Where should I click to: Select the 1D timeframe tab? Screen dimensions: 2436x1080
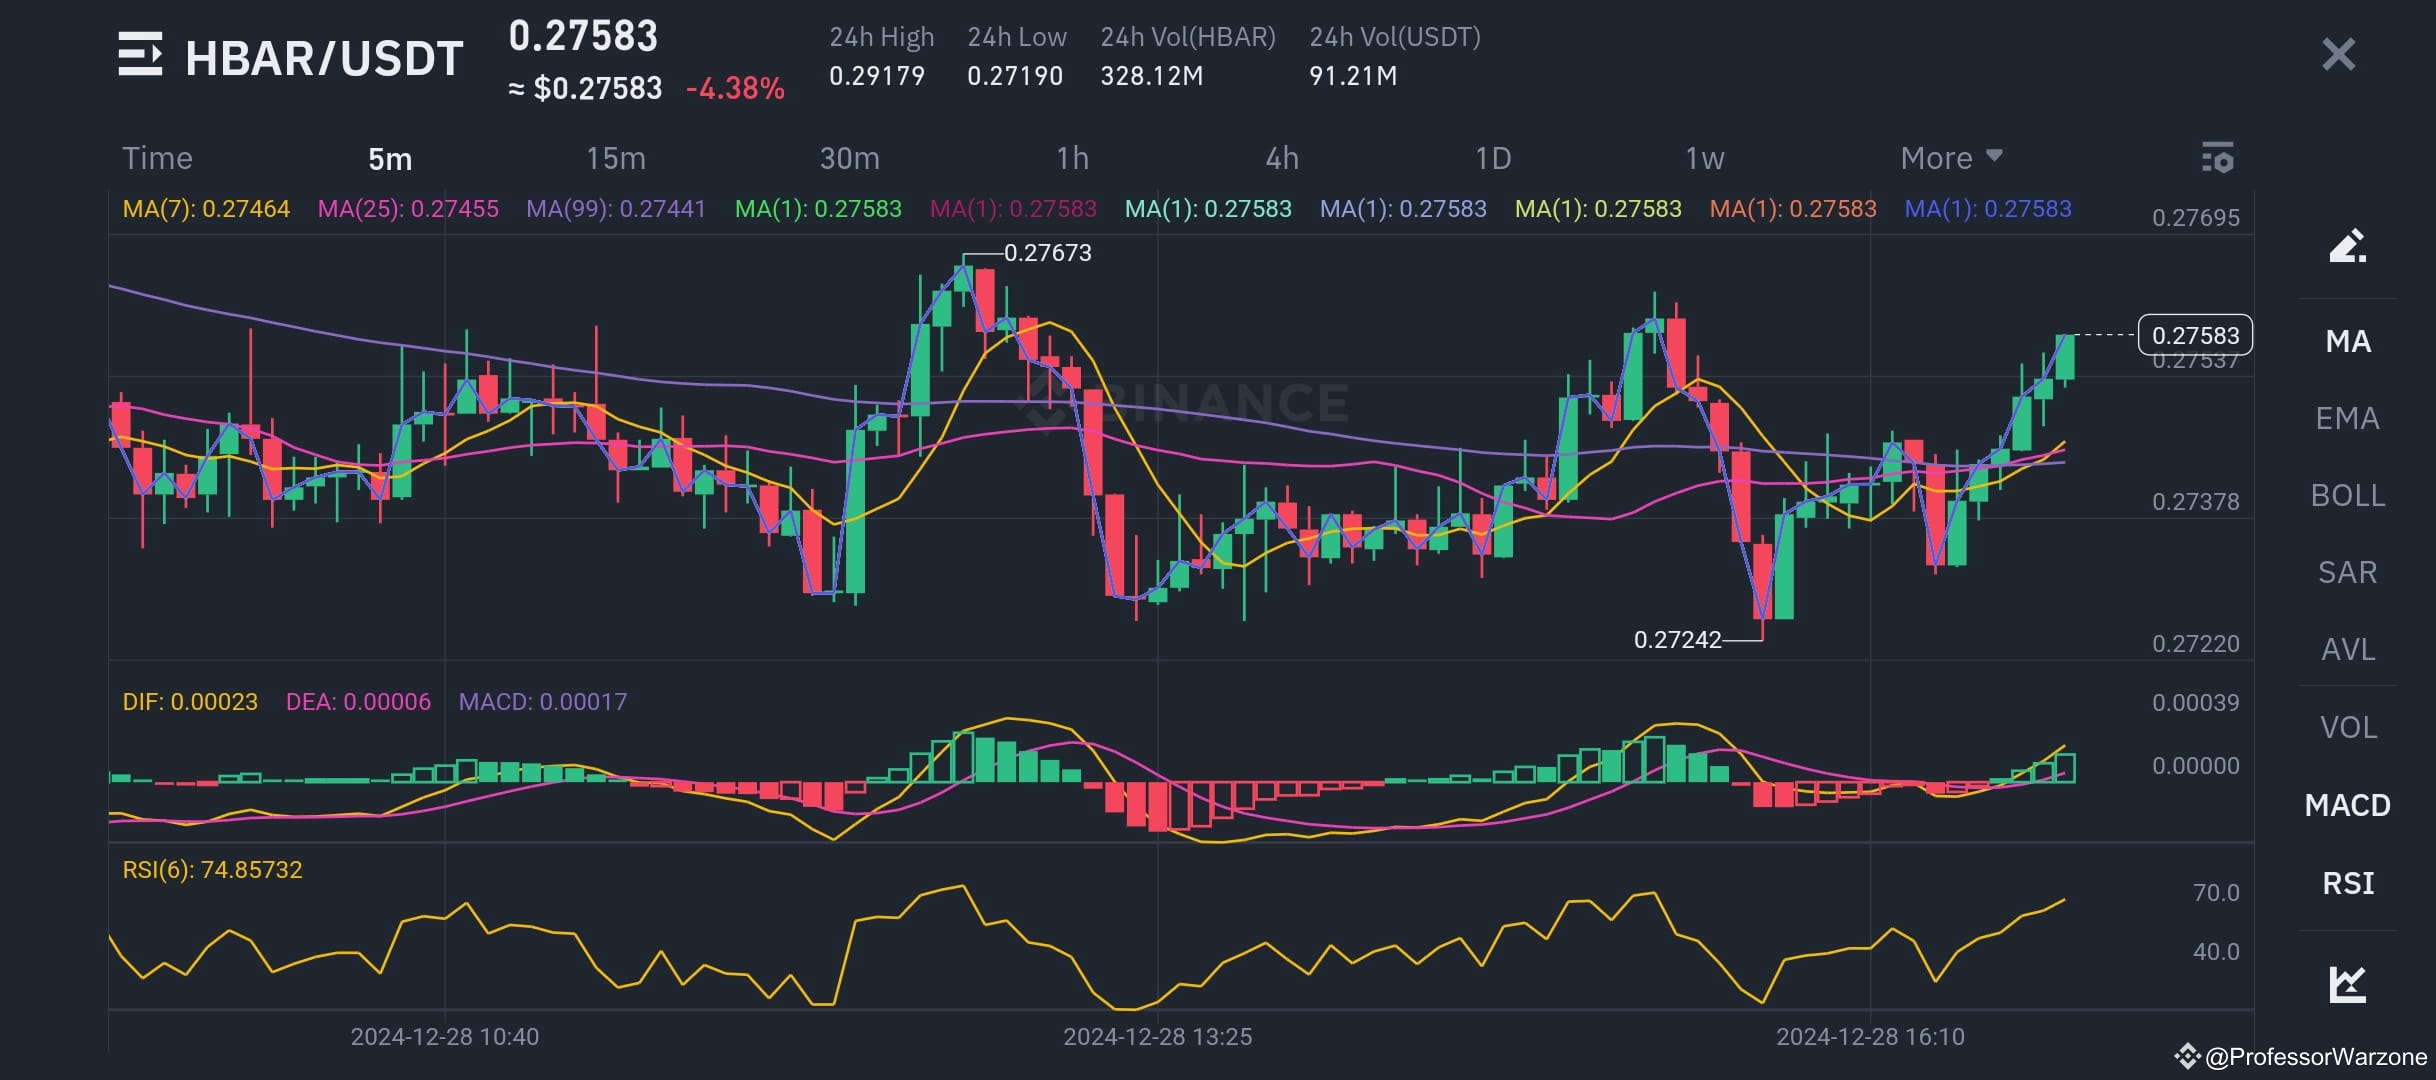coord(1493,158)
